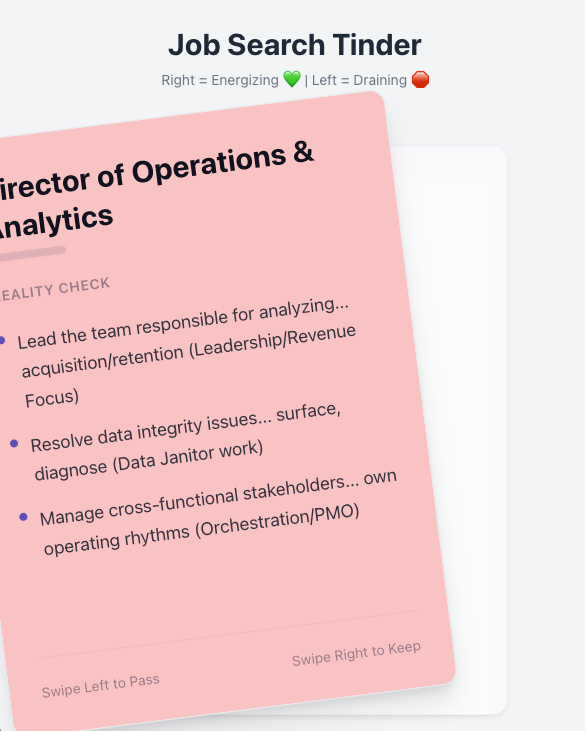Click Swipe Left to Pass label
This screenshot has width=585, height=731.
(101, 686)
